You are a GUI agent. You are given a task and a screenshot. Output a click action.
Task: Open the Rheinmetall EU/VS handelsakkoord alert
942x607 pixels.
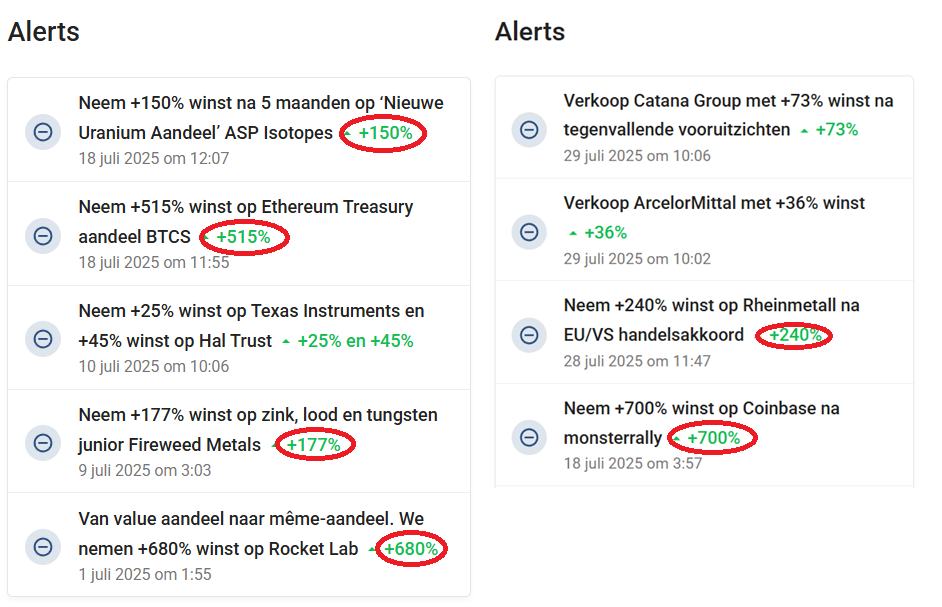pos(711,320)
